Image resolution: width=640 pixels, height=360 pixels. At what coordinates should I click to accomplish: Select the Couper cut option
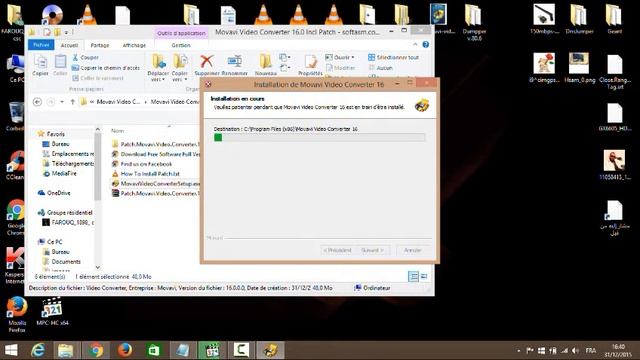tap(85, 58)
